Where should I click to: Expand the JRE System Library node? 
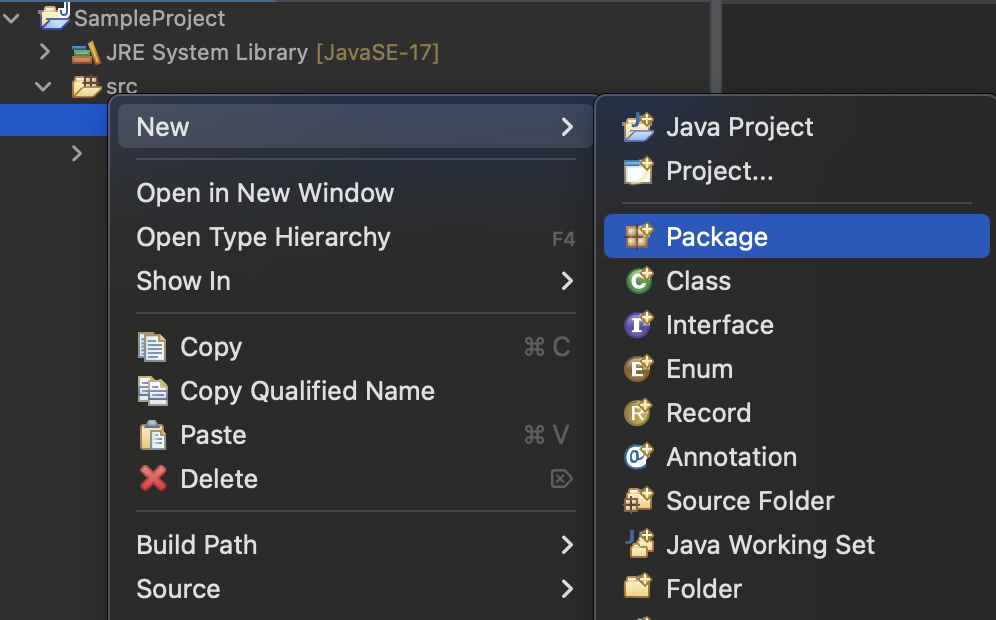(x=44, y=51)
